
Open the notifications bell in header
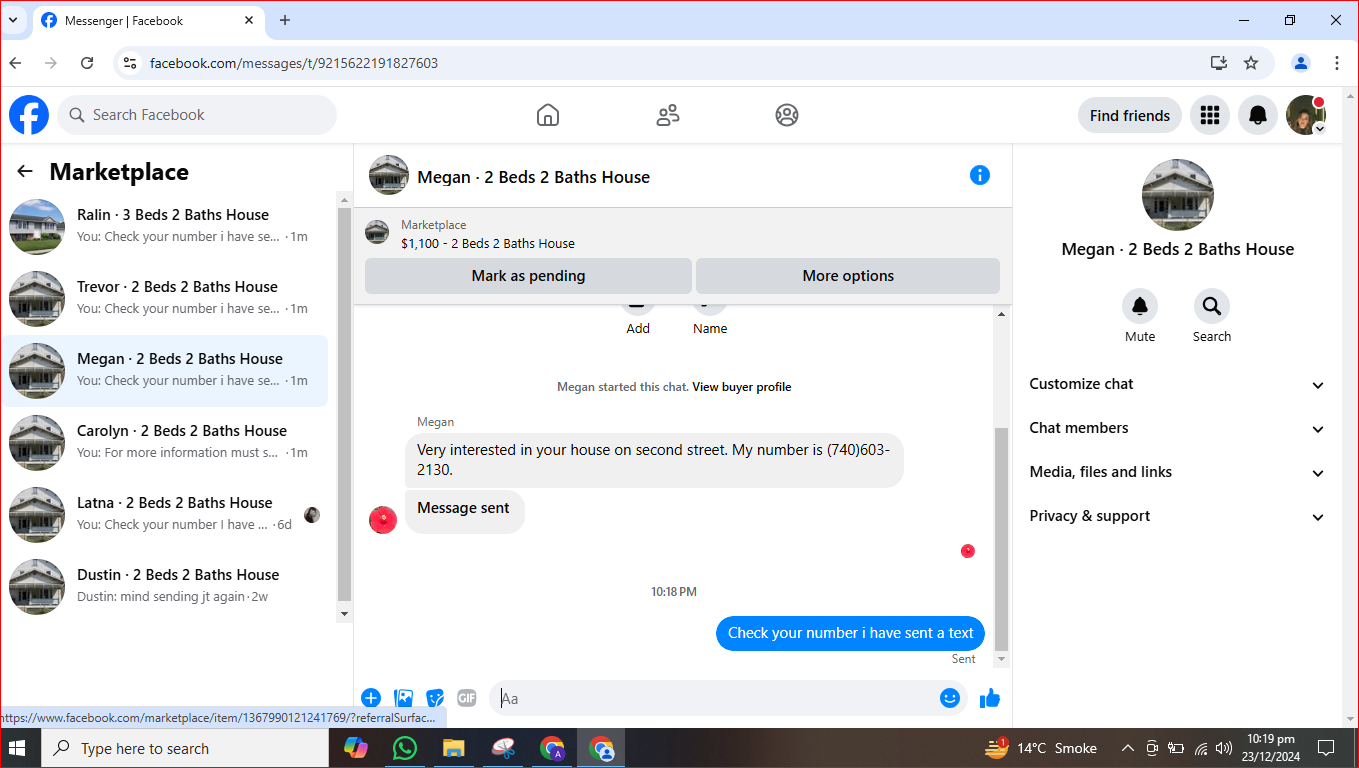coord(1258,115)
